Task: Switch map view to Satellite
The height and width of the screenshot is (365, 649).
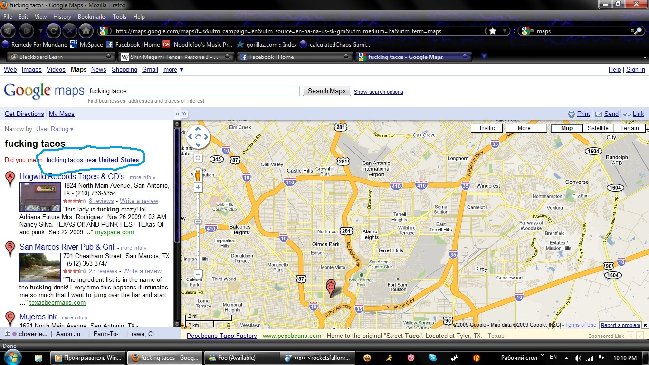Action: point(598,128)
